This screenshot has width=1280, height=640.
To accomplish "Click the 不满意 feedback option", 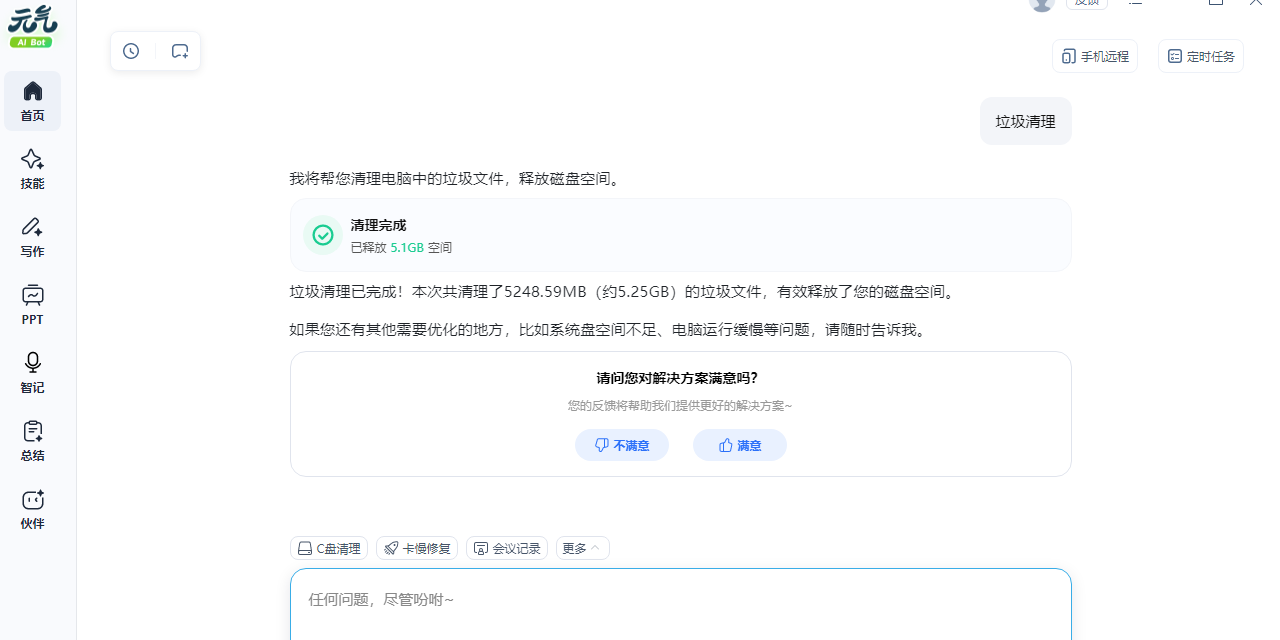I will click(x=622, y=445).
